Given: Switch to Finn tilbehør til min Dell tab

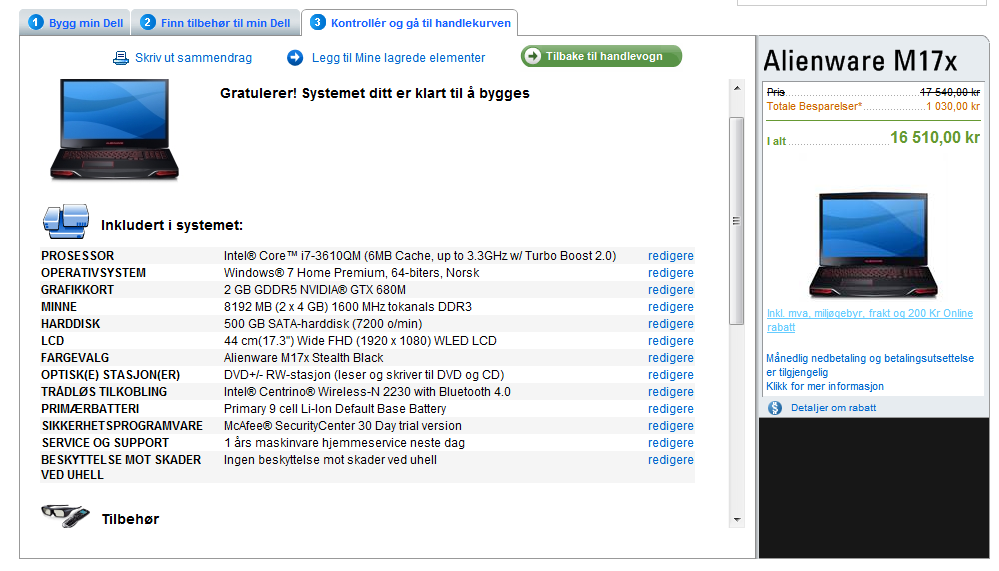Looking at the screenshot, I should (x=215, y=23).
